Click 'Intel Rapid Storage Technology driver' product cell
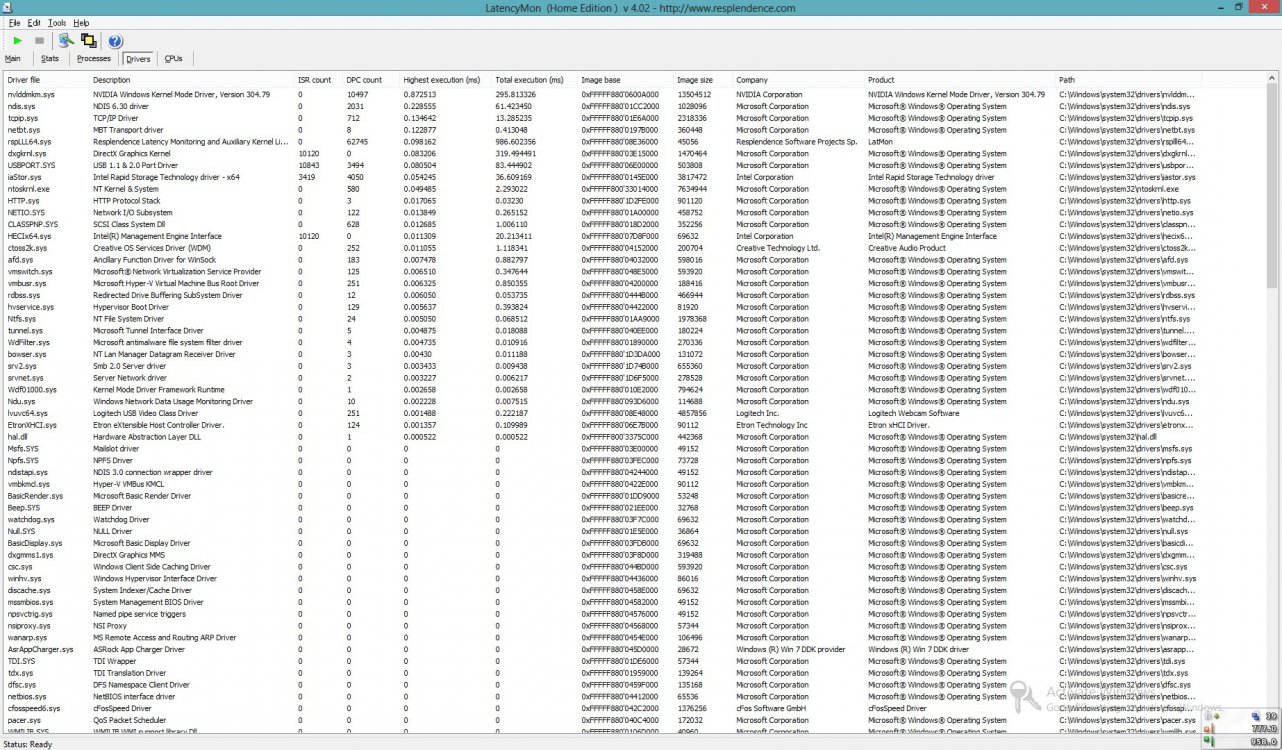This screenshot has height=750, width=1282. pos(931,177)
